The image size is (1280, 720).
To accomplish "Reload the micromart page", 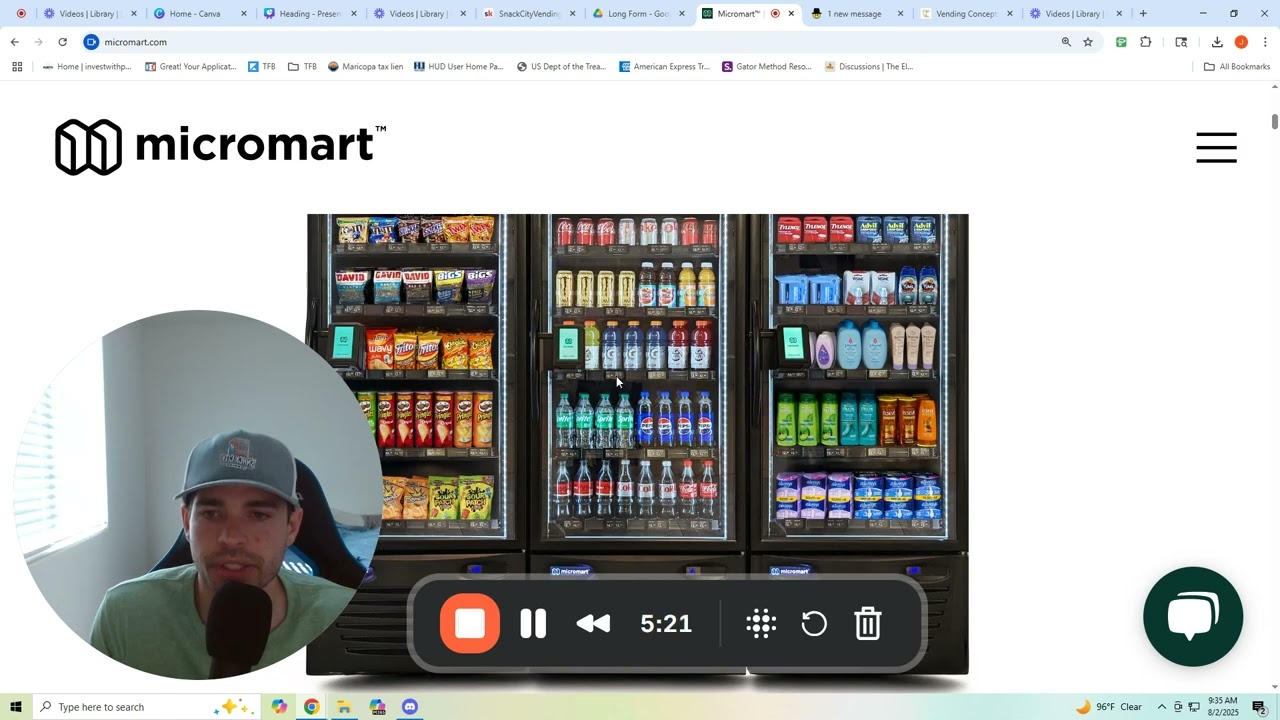I will (x=62, y=42).
